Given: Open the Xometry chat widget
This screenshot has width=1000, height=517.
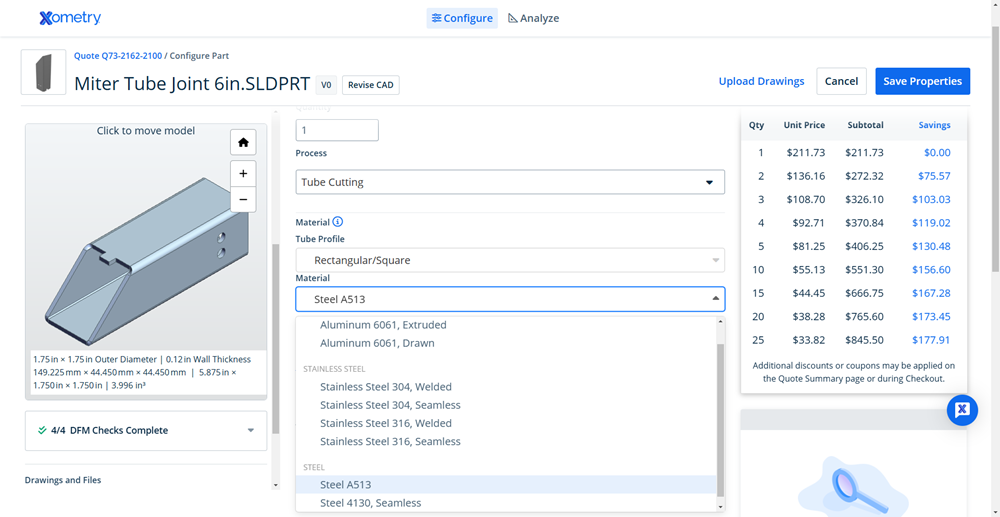Looking at the screenshot, I should pos(962,410).
